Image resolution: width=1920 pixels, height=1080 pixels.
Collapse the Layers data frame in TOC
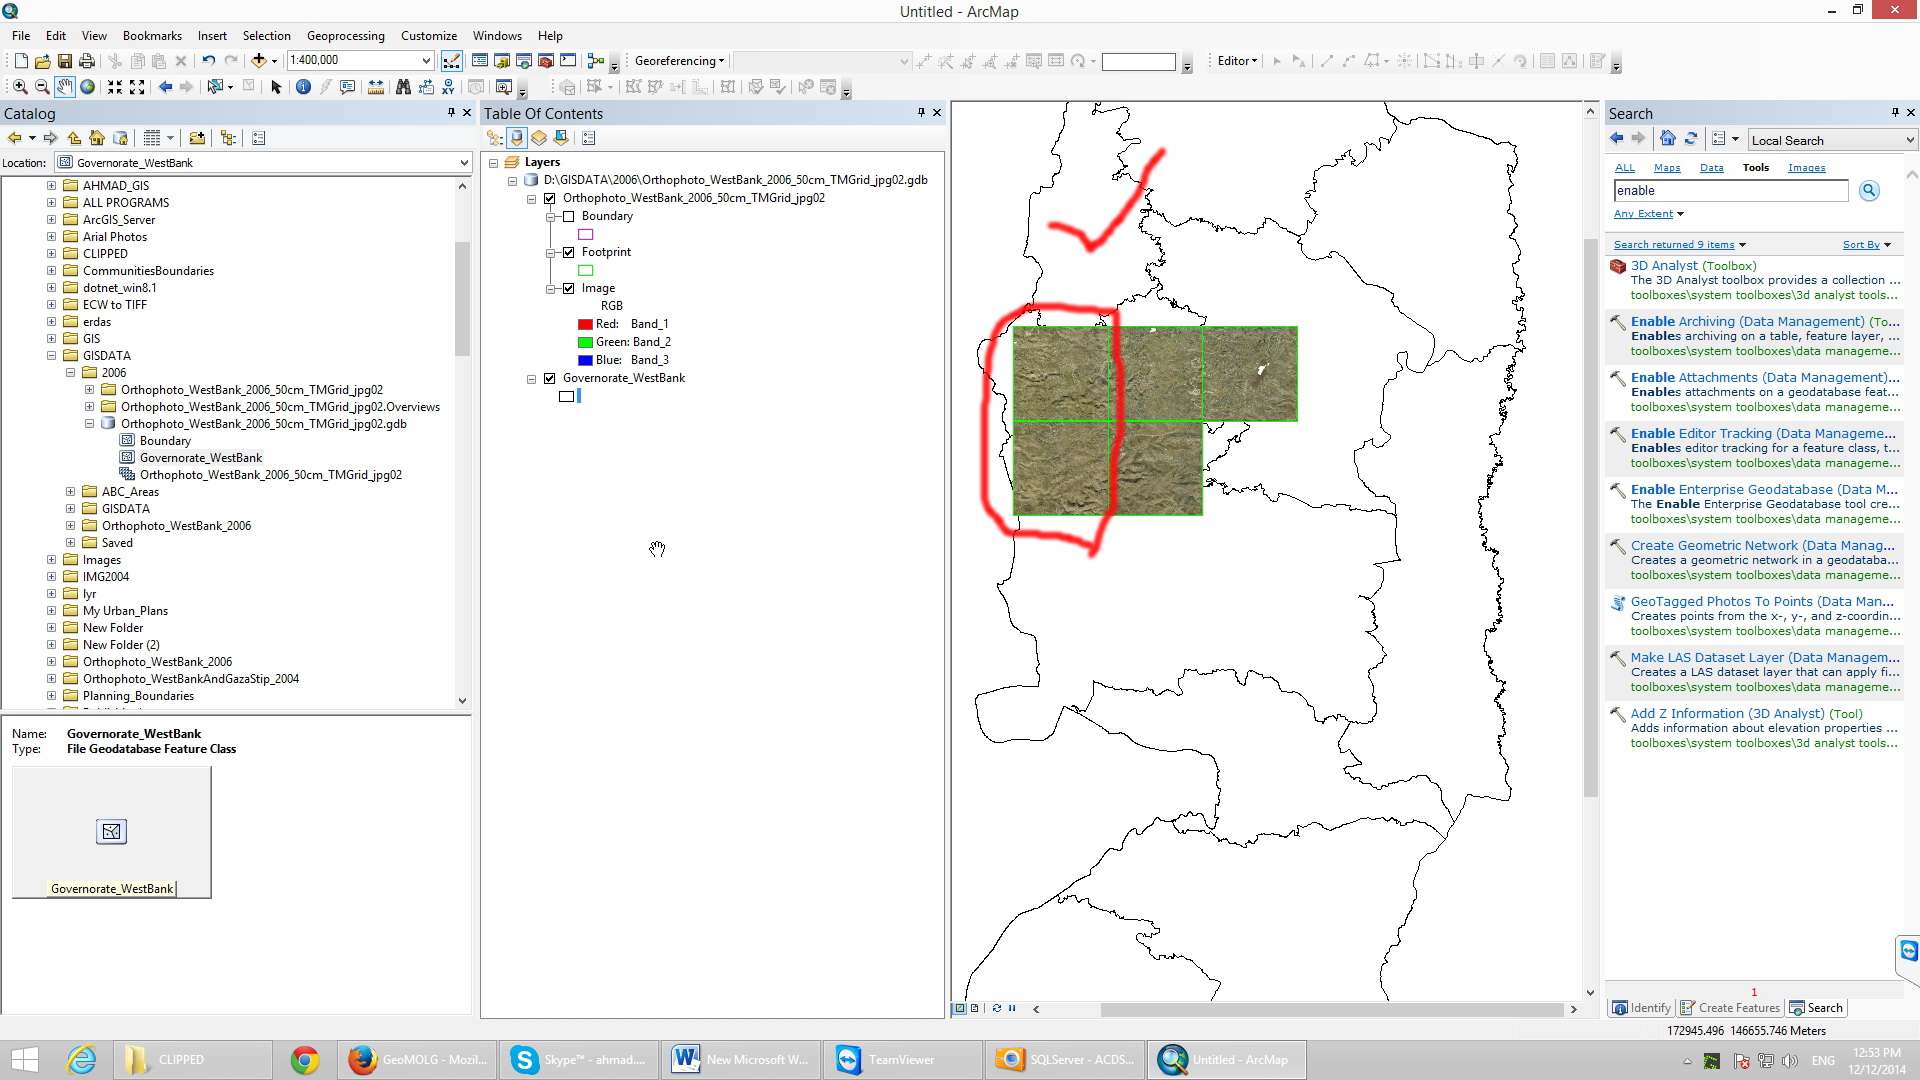click(x=493, y=162)
